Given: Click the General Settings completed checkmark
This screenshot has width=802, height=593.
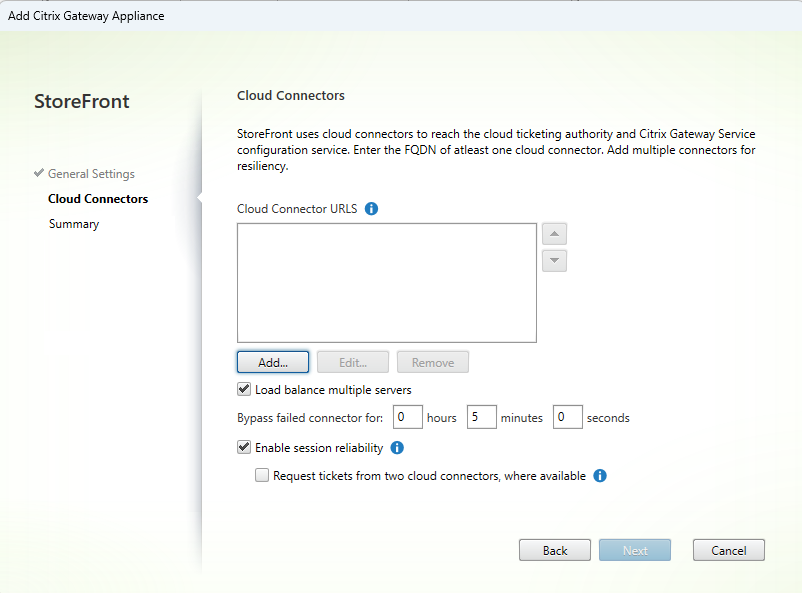Looking at the screenshot, I should point(39,174).
